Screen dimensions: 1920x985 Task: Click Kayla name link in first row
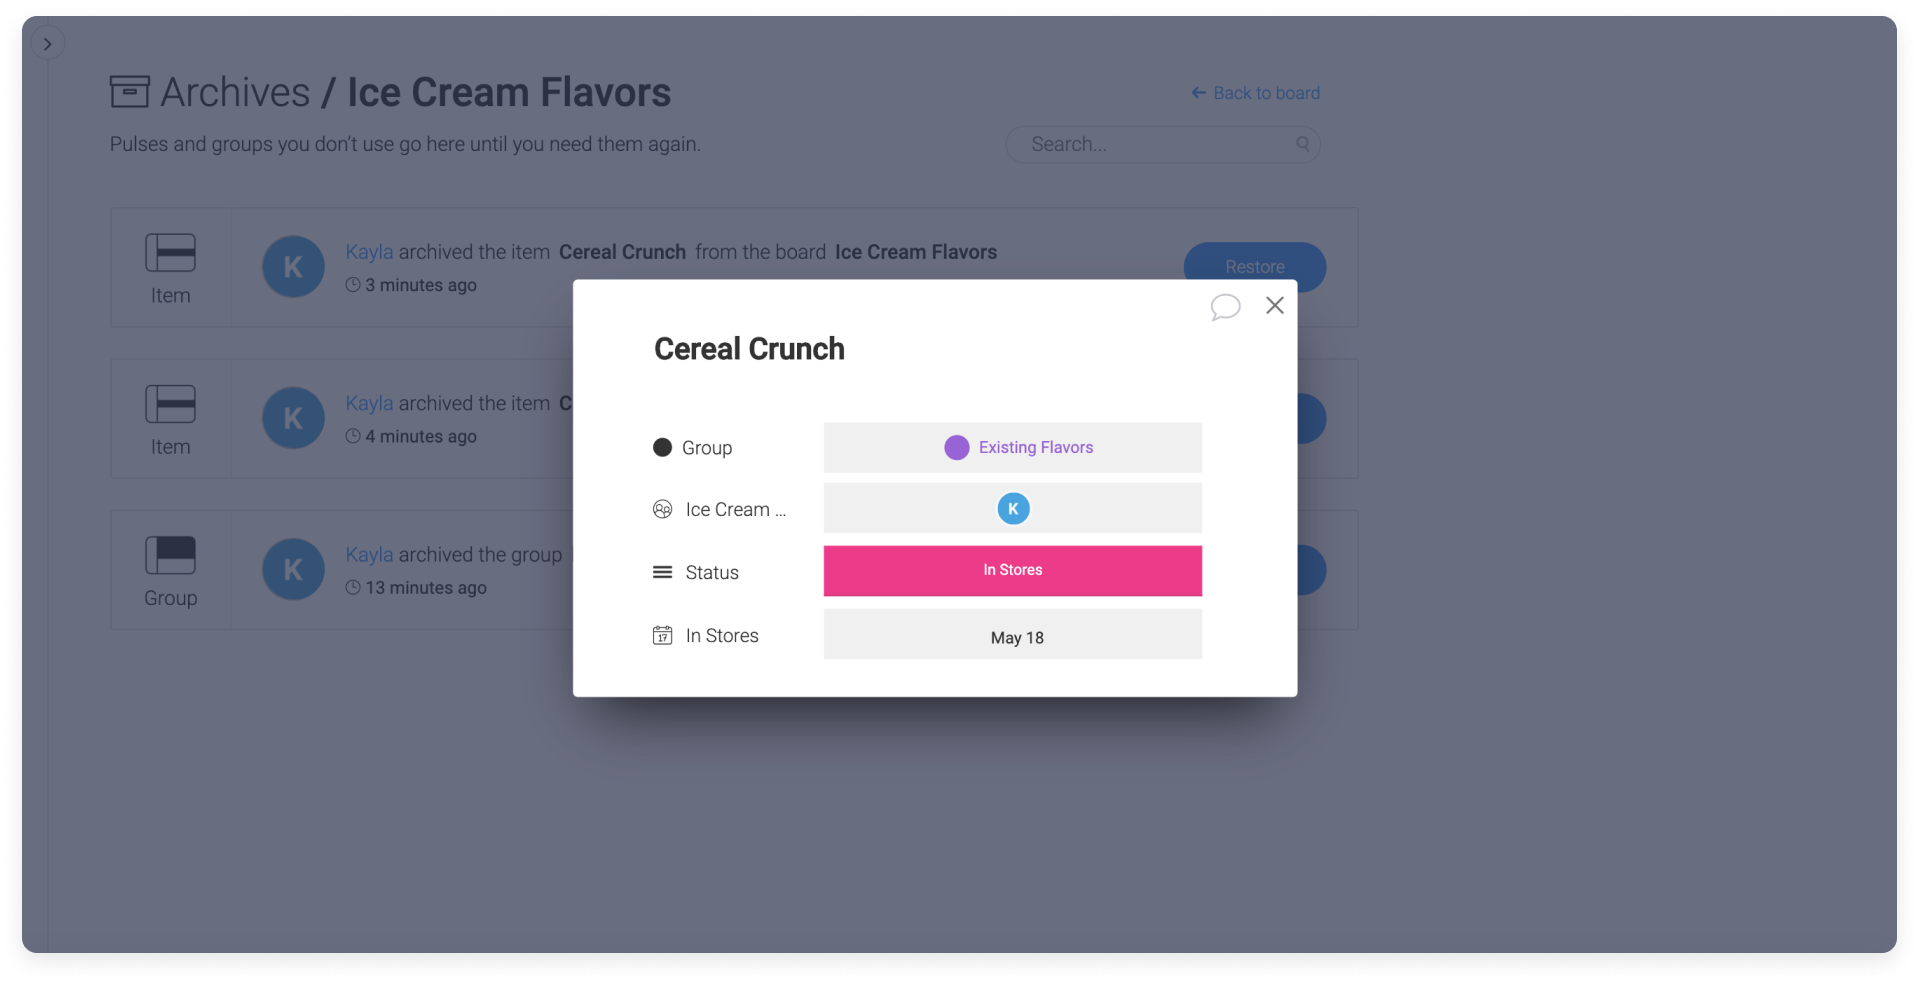369,252
